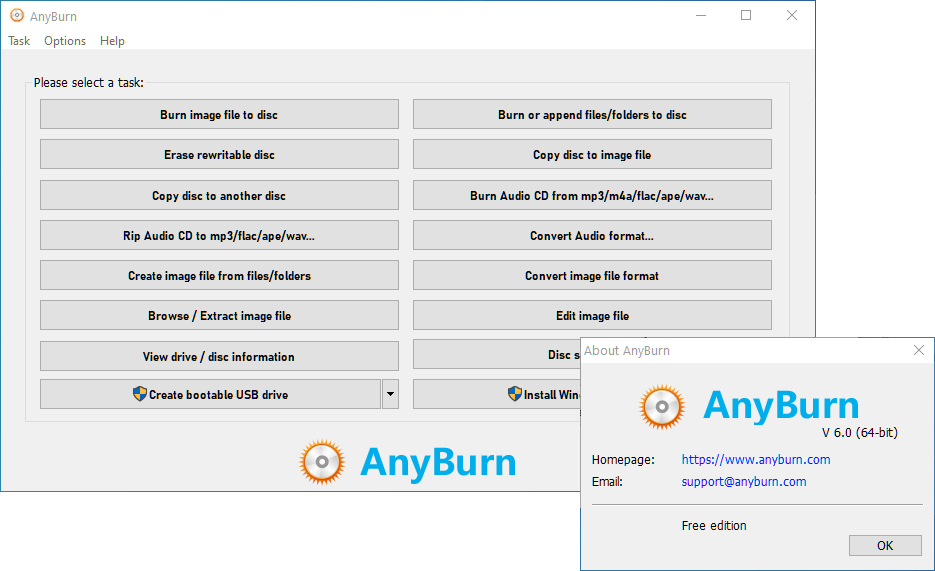935x571 pixels.
Task: Click AnyBurn disc icon in title bar
Action: (17, 16)
